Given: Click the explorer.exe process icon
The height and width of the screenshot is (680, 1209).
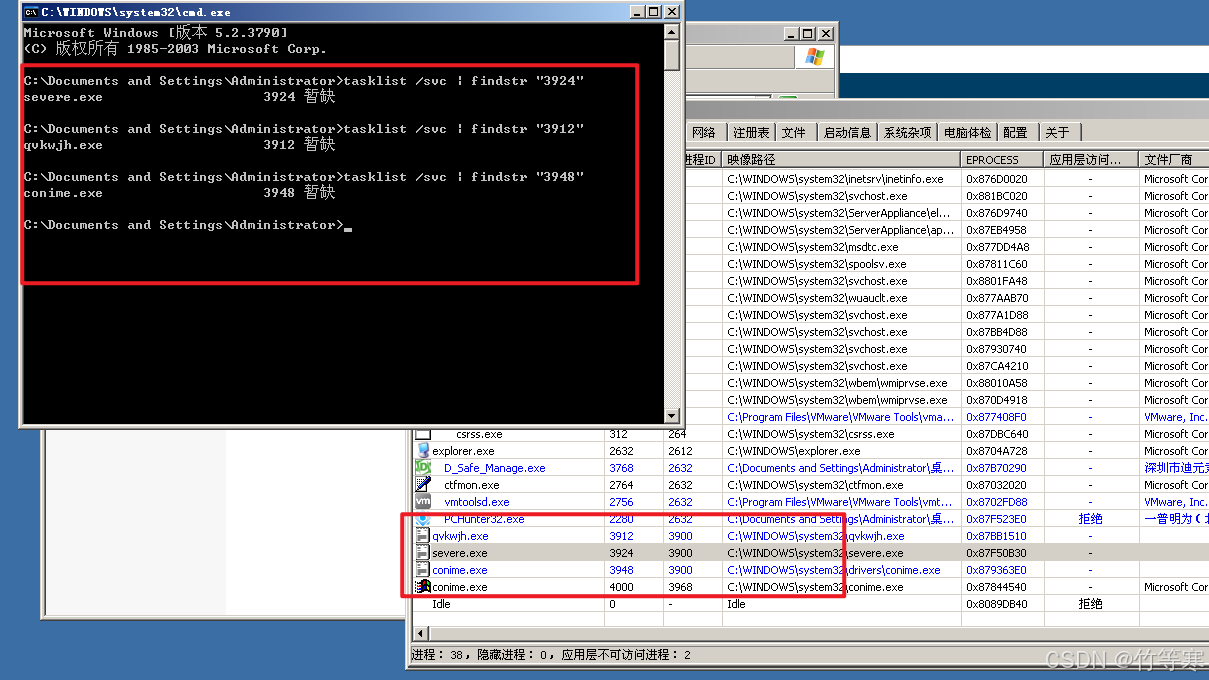Looking at the screenshot, I should (x=423, y=451).
